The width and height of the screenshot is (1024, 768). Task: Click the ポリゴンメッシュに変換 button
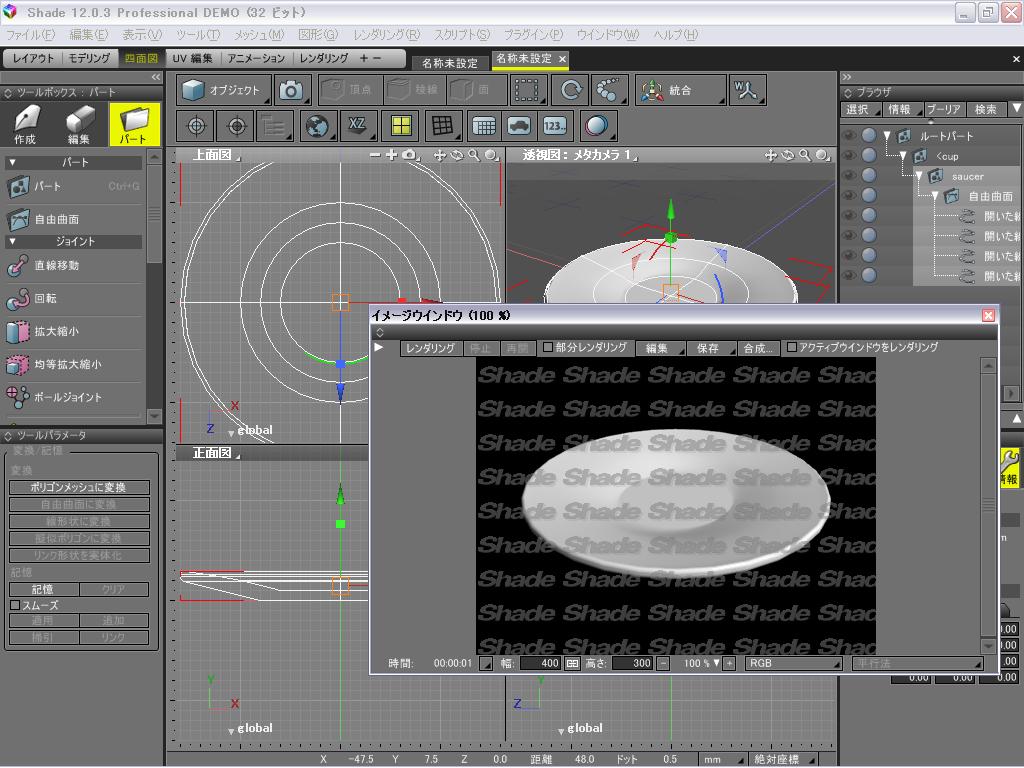78,487
